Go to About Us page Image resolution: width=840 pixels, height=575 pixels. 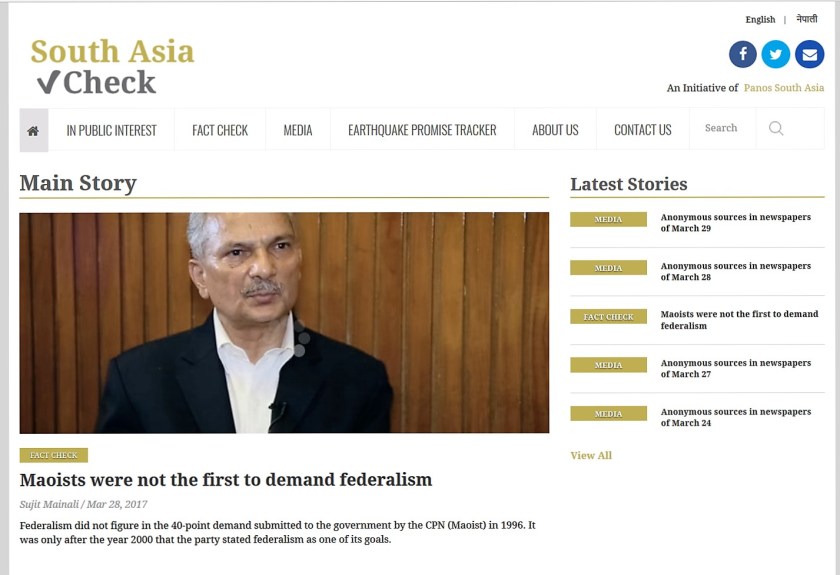tap(555, 130)
